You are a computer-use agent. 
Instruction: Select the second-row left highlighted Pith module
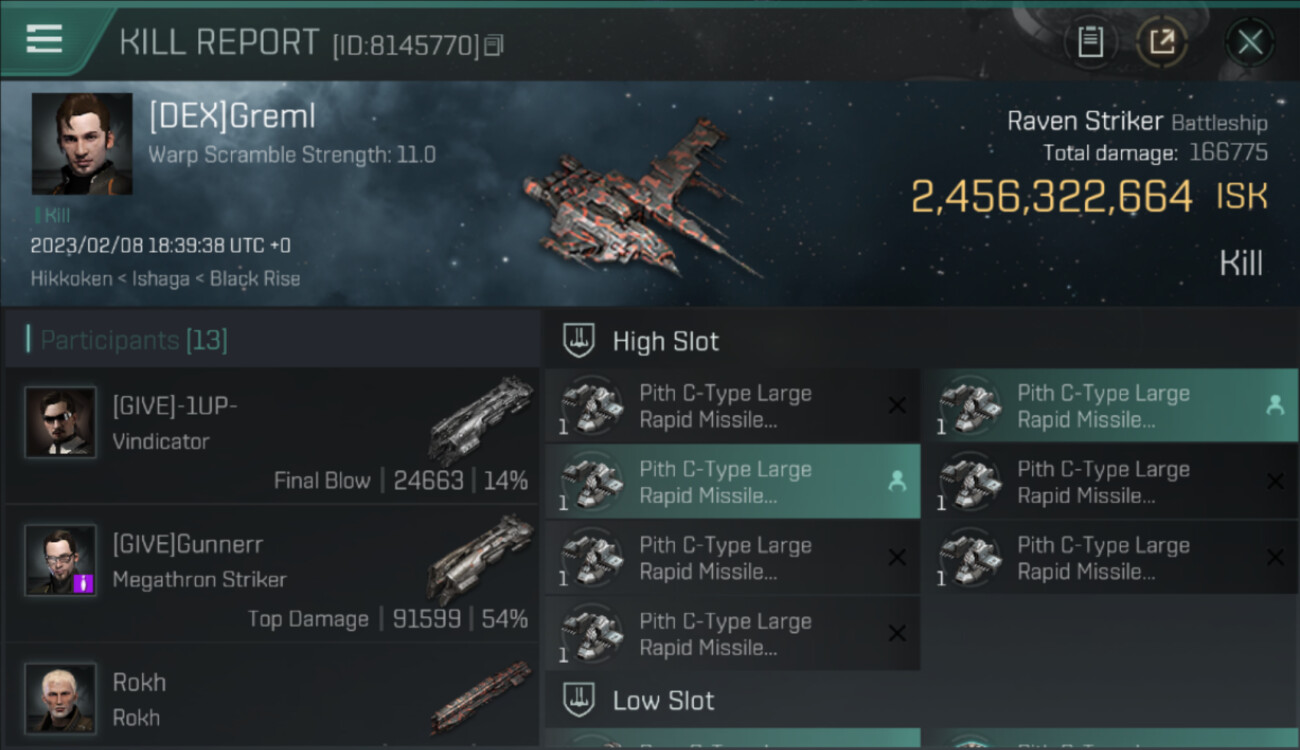pos(732,482)
